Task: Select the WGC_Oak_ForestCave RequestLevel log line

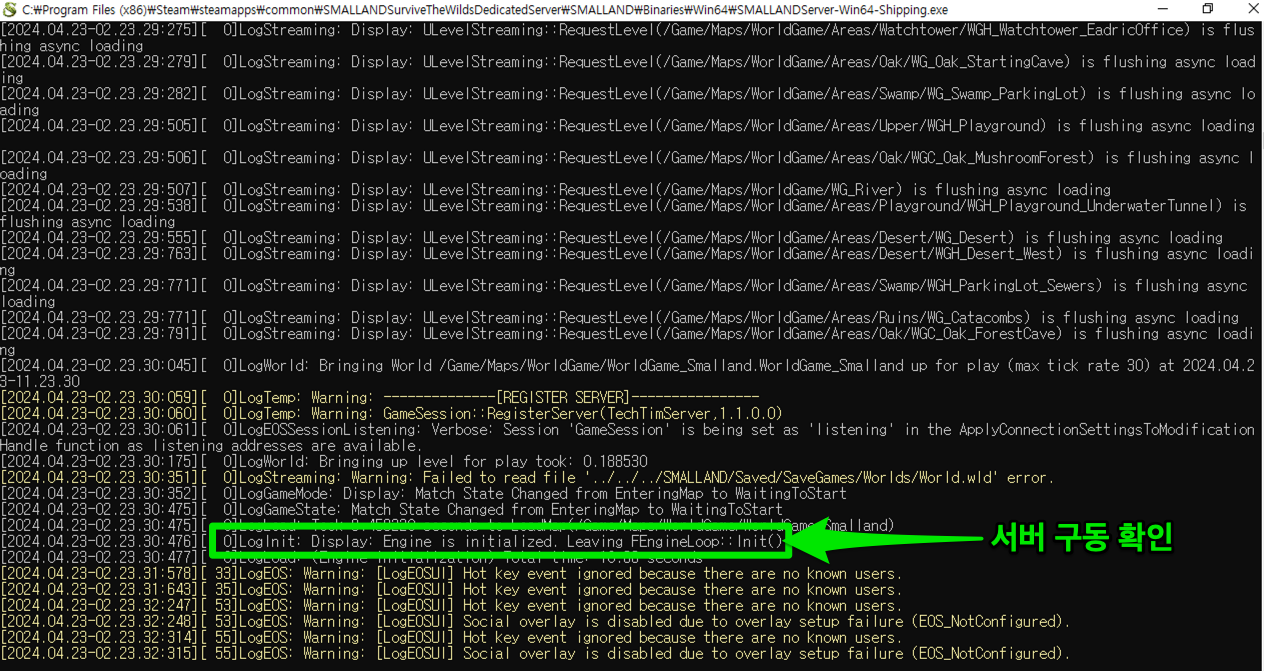Action: tap(627, 342)
